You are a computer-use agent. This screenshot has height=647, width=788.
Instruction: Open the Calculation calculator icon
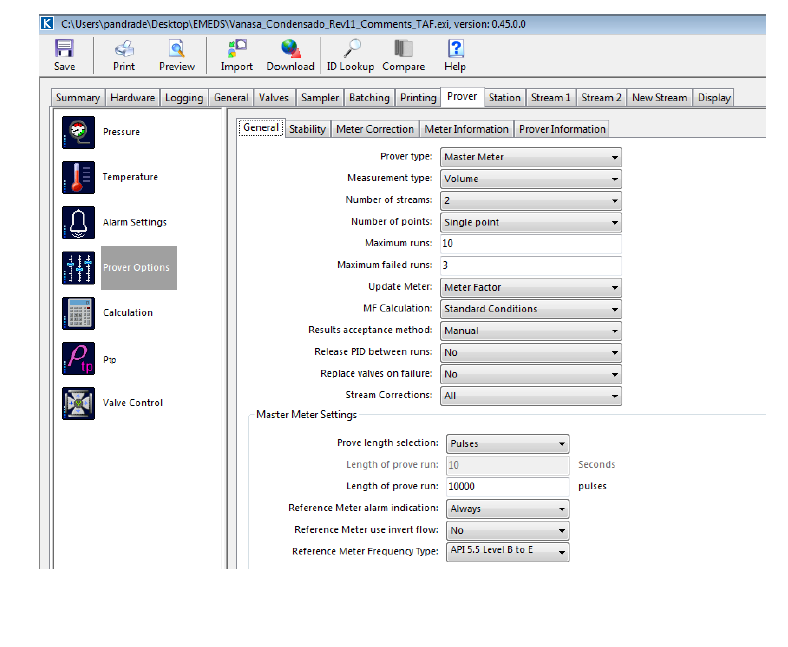coord(78,313)
